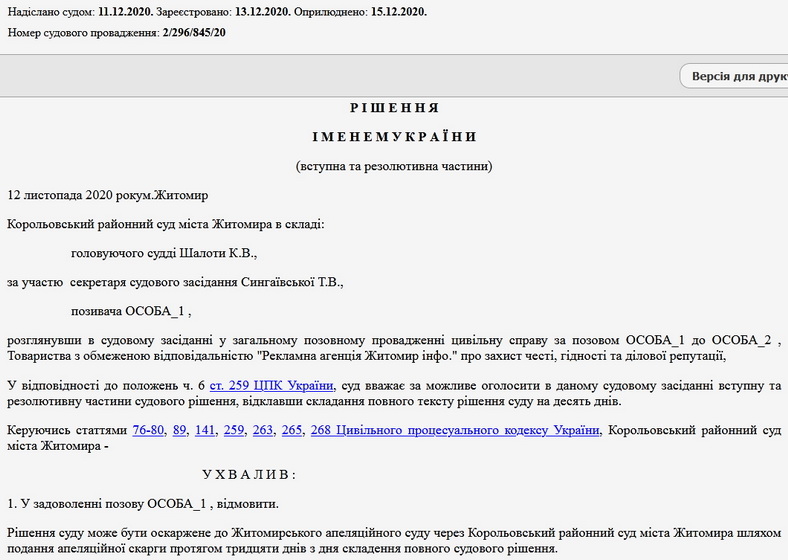Open the article '76-80' link
The height and width of the screenshot is (560, 788).
(149, 430)
